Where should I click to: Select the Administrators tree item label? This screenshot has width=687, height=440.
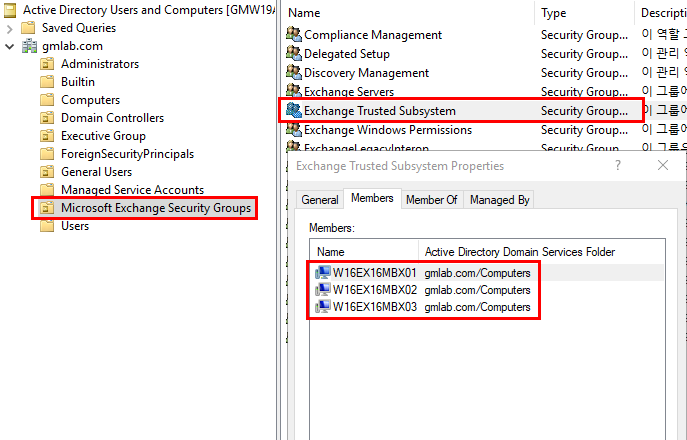pos(100,64)
